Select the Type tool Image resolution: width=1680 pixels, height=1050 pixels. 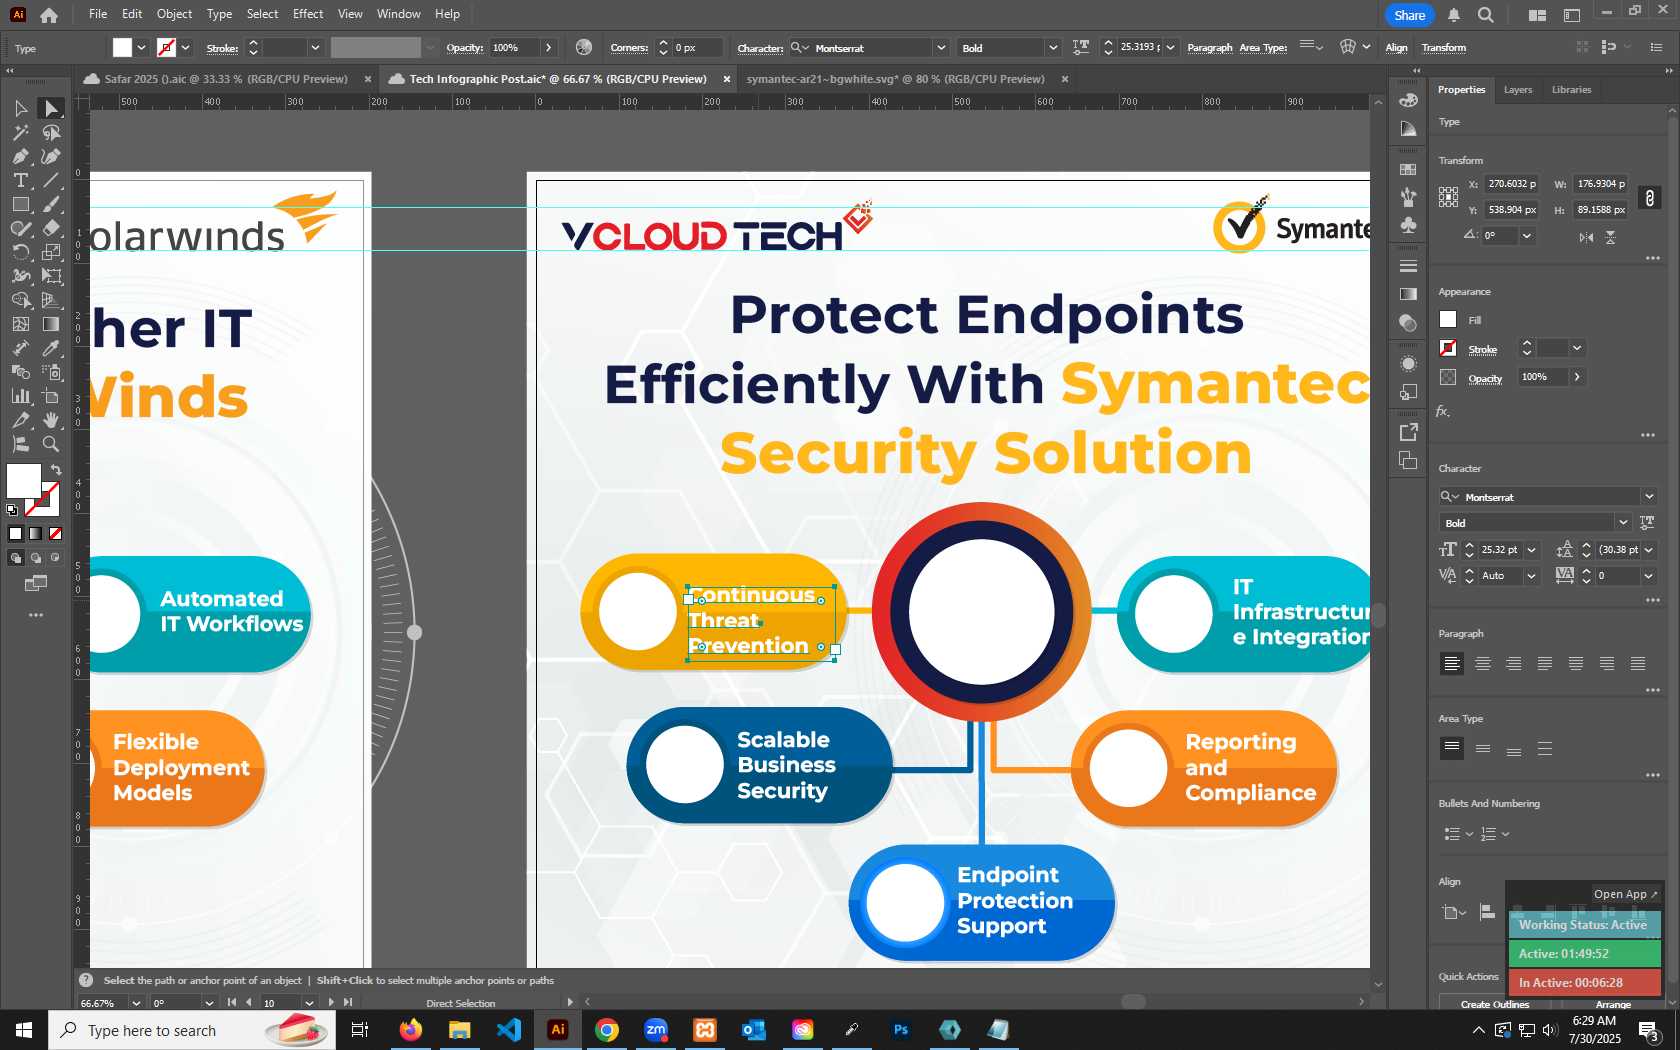click(20, 180)
